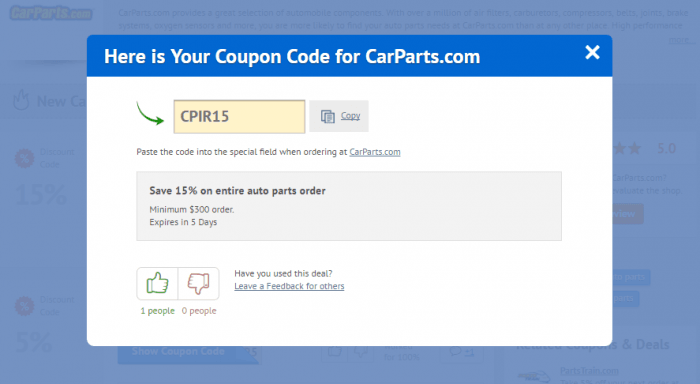
Task: Expand the description via the more link
Action: 681,40
